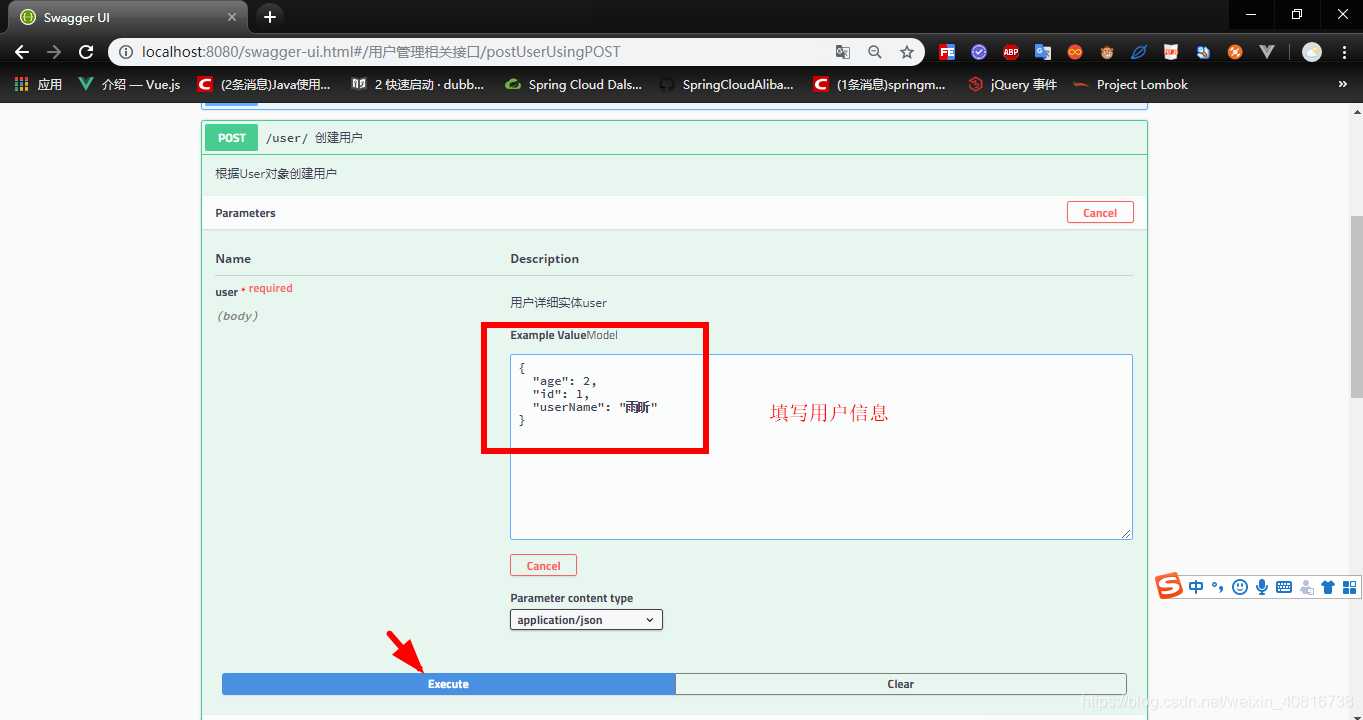
Task: Open the SpringCloudAlibaba bookmark
Action: (x=727, y=85)
